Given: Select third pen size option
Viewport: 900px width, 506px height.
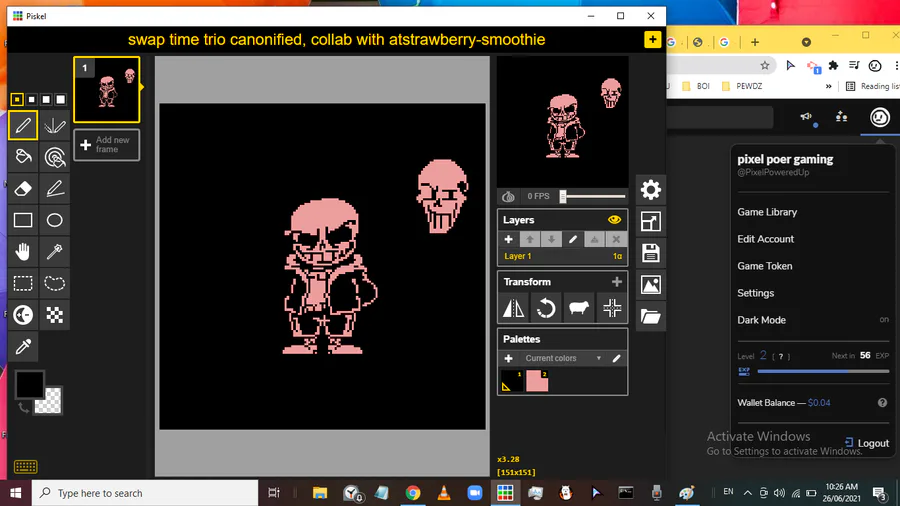Looking at the screenshot, I should pos(46,100).
